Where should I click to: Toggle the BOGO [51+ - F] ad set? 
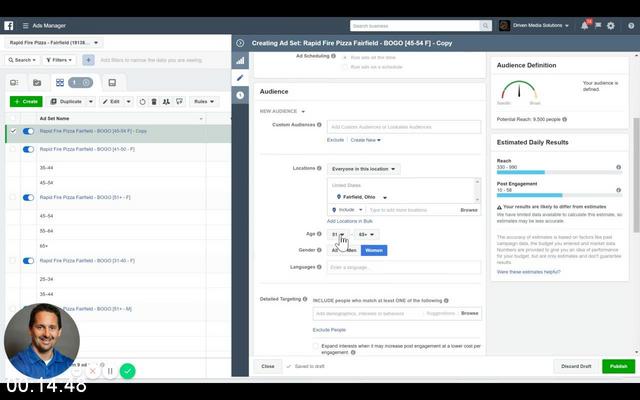28,198
